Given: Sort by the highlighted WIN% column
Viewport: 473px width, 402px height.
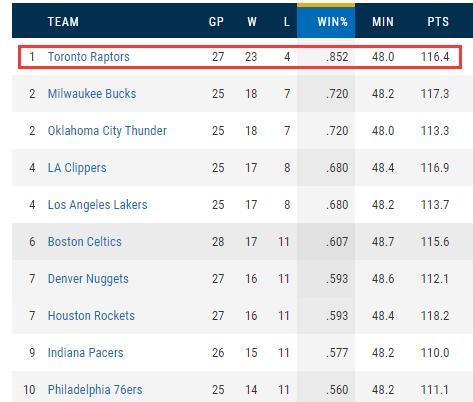Looking at the screenshot, I should tap(326, 21).
